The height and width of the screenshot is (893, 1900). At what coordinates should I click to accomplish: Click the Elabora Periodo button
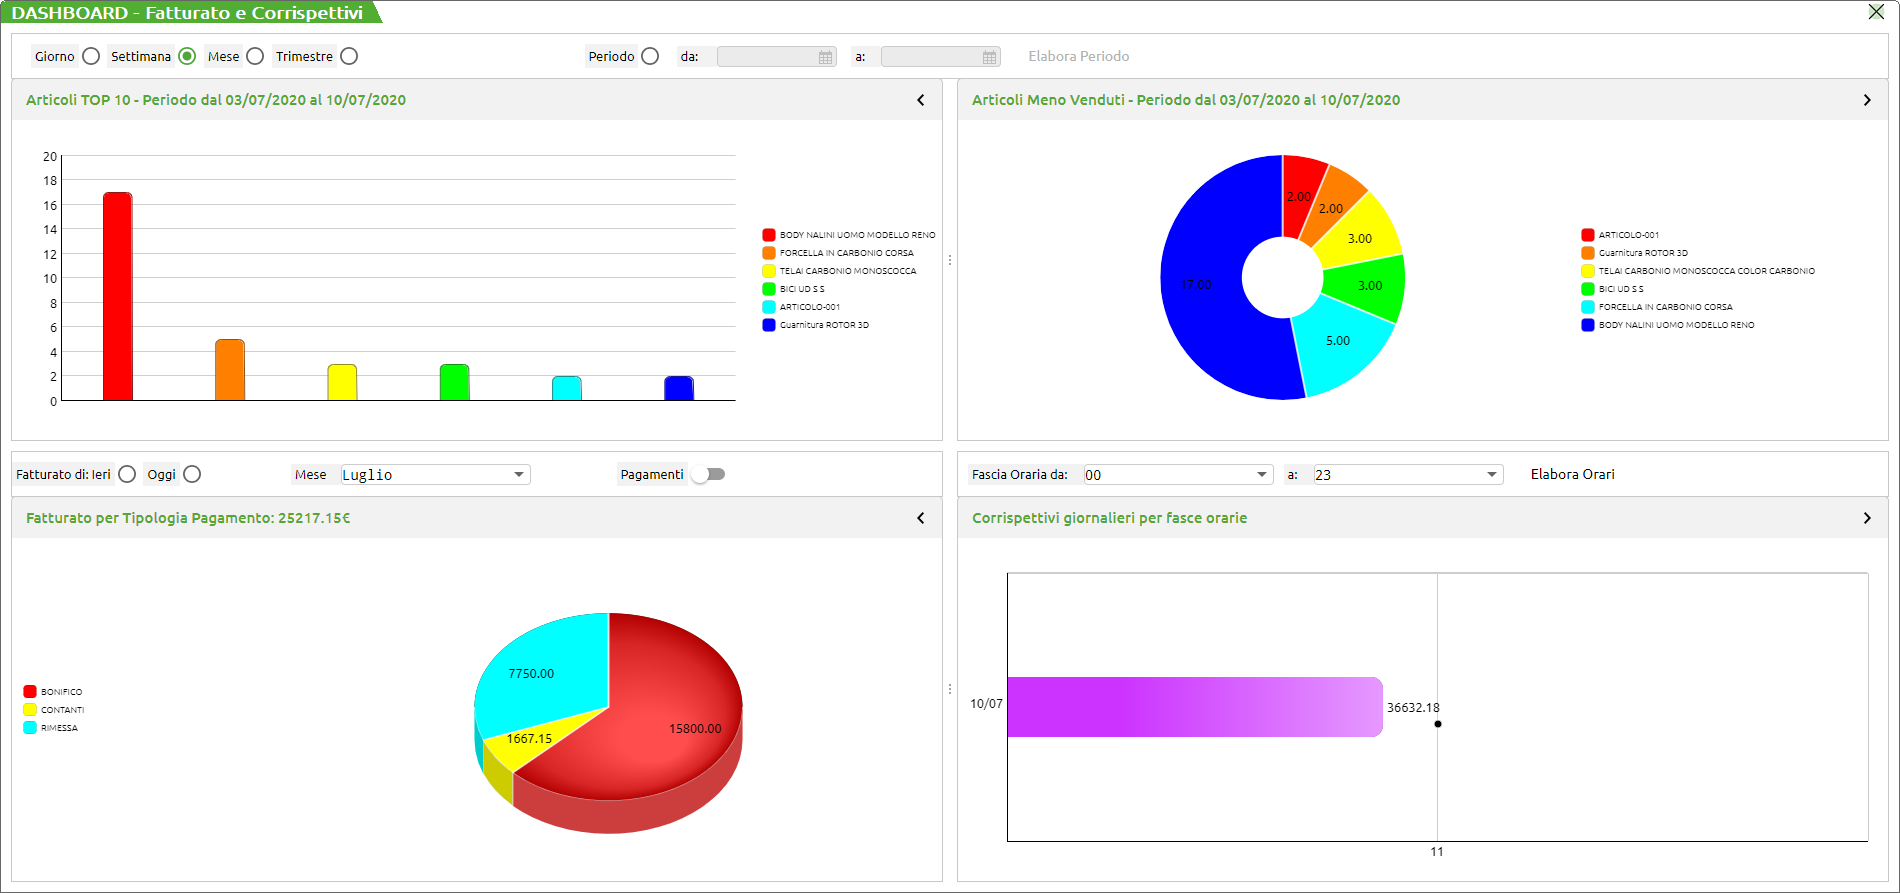point(1078,56)
